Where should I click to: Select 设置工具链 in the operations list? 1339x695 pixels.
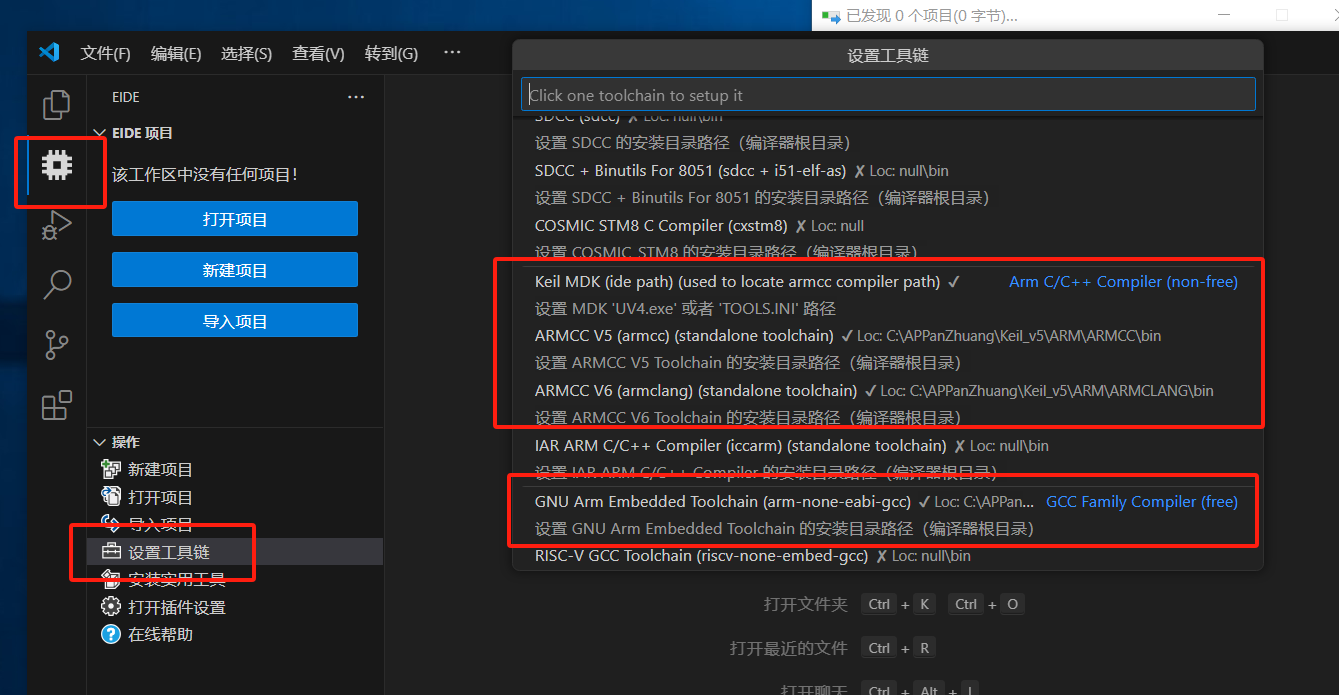(x=236, y=552)
